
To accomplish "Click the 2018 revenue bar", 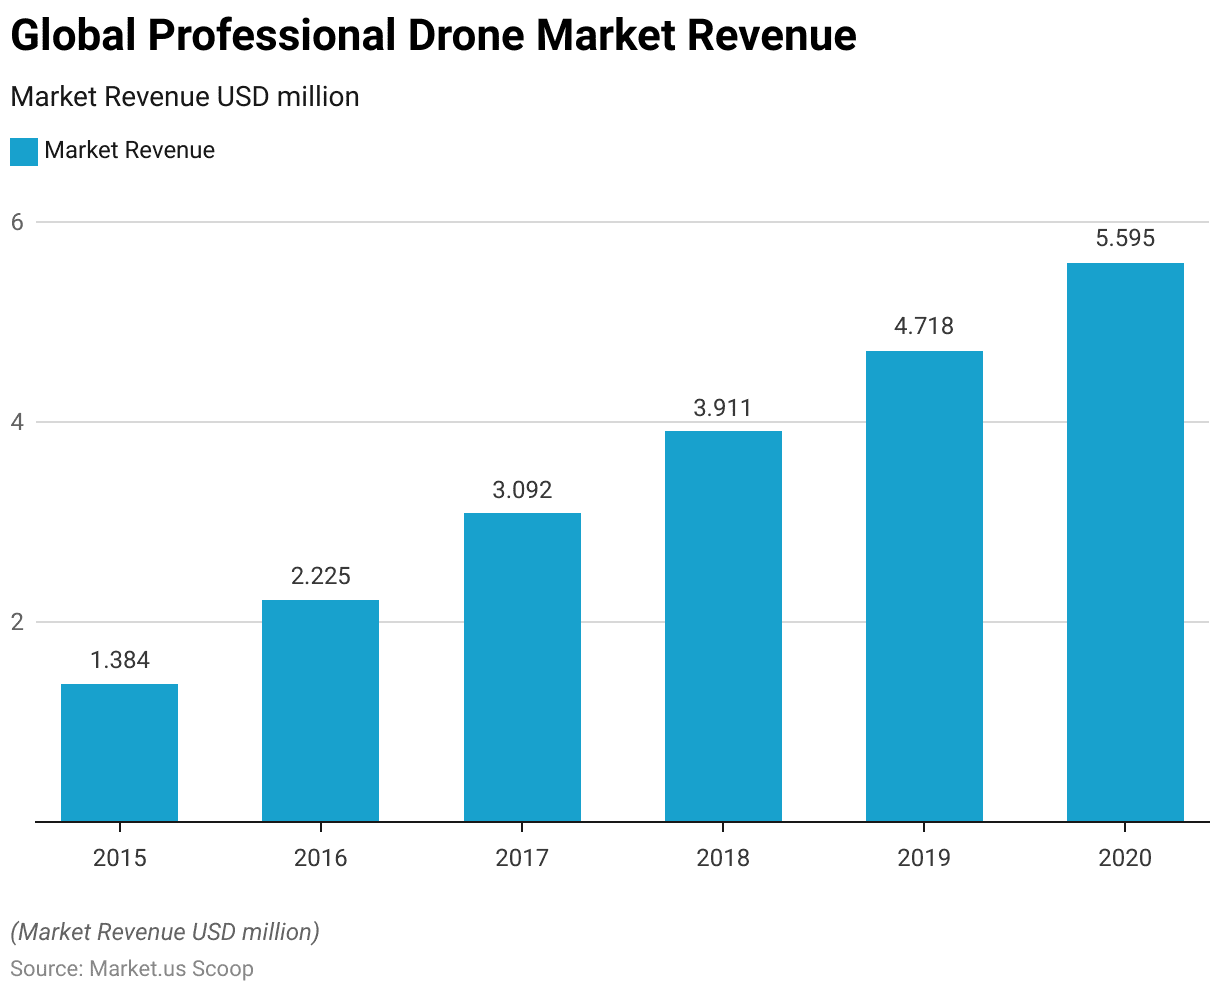I will tap(723, 626).
